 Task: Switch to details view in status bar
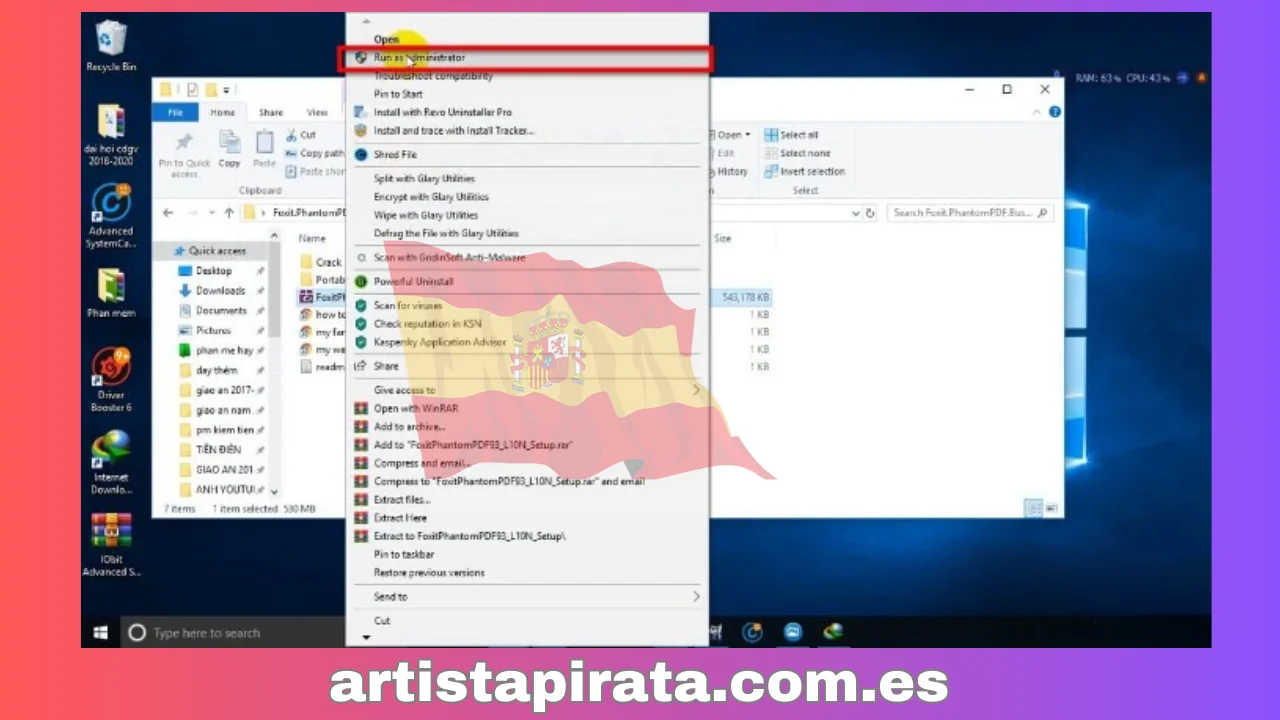pyautogui.click(x=1034, y=508)
